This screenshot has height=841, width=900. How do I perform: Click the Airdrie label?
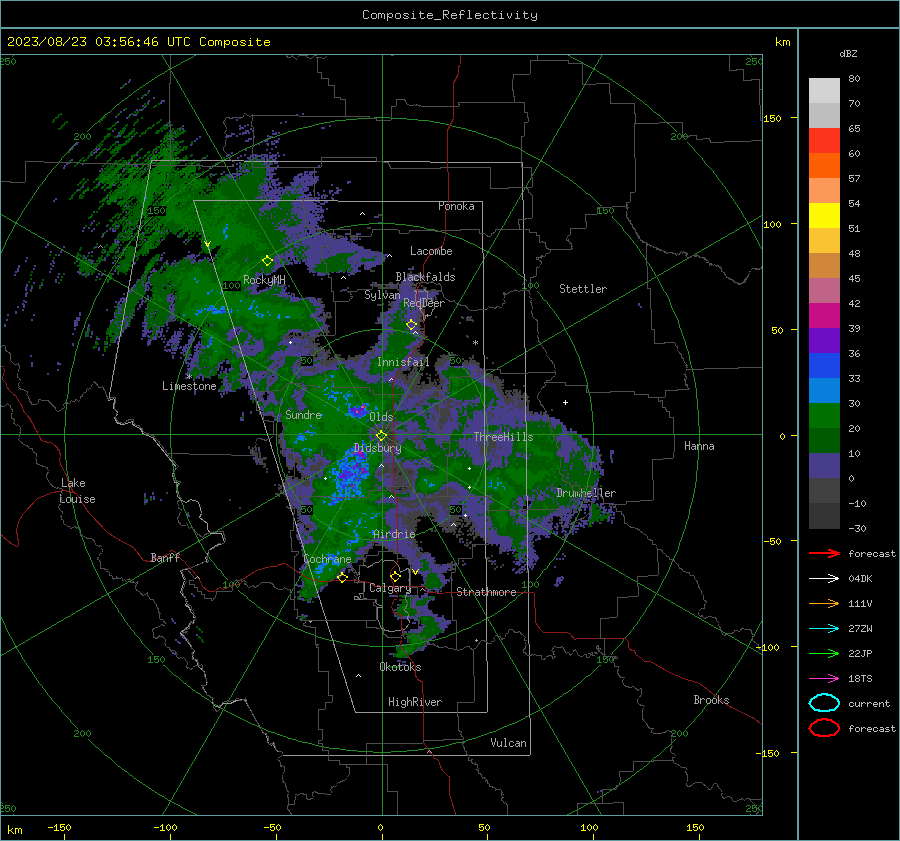394,534
